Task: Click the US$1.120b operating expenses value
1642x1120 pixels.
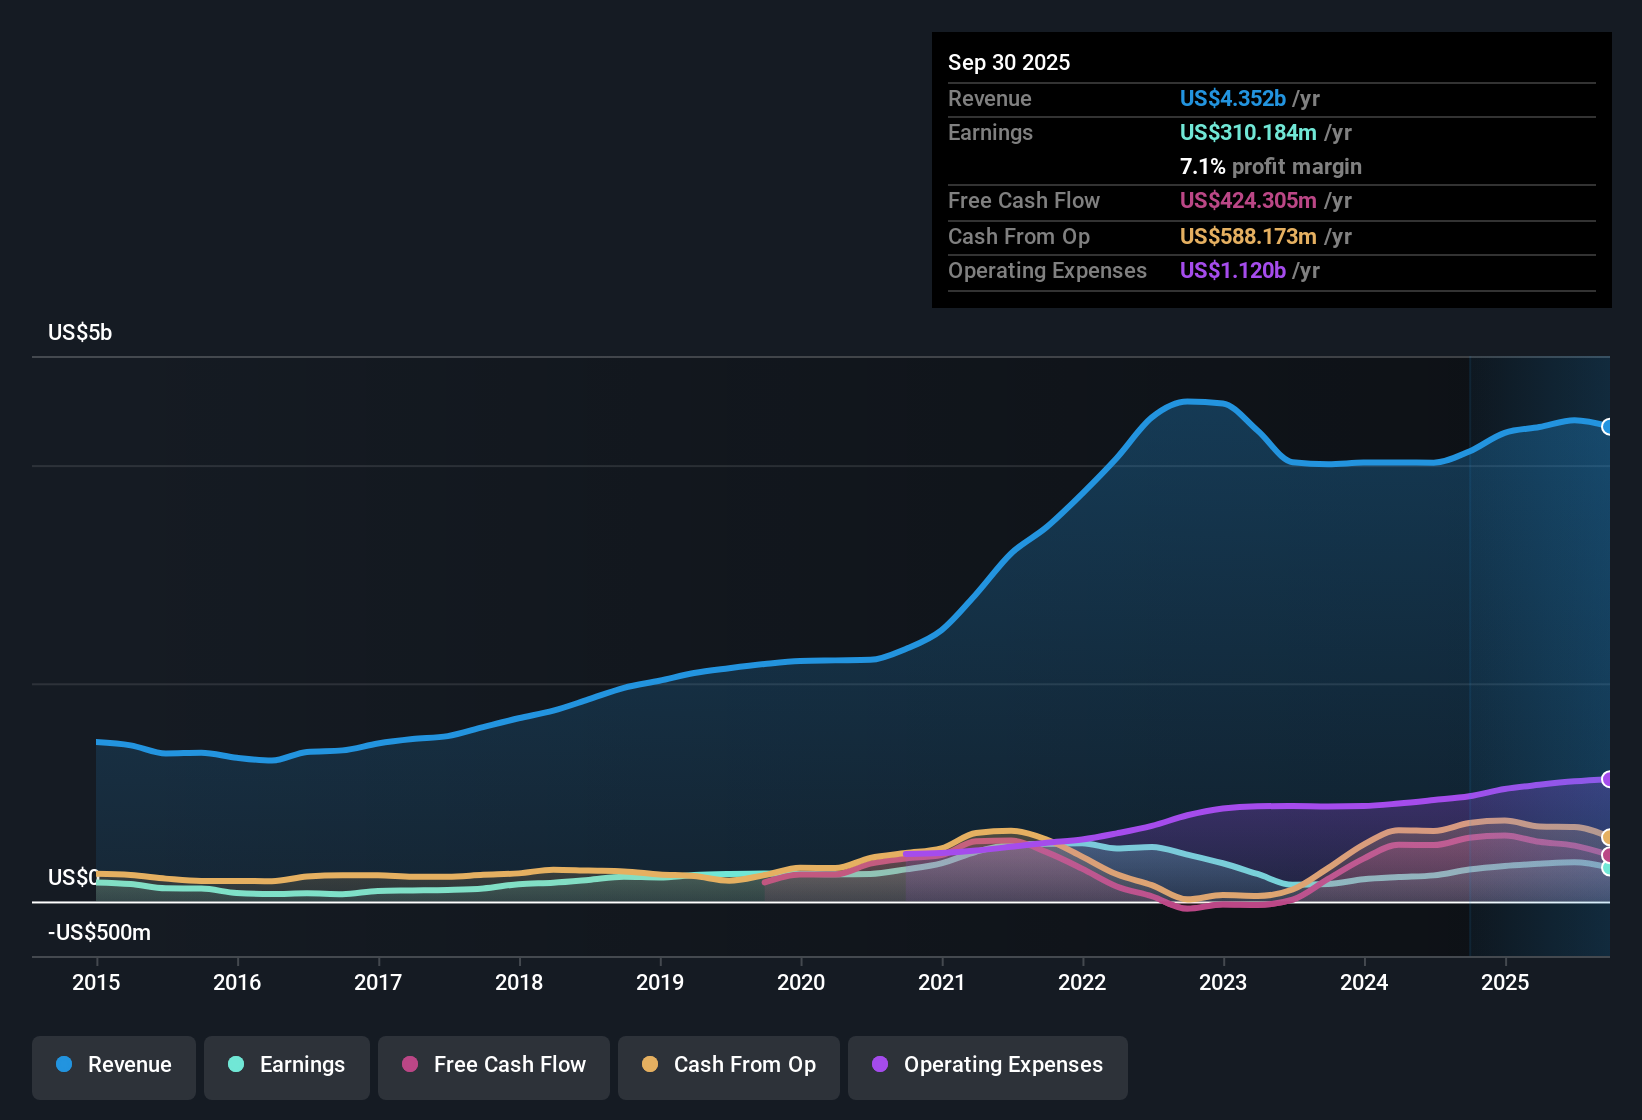Action: (1232, 270)
